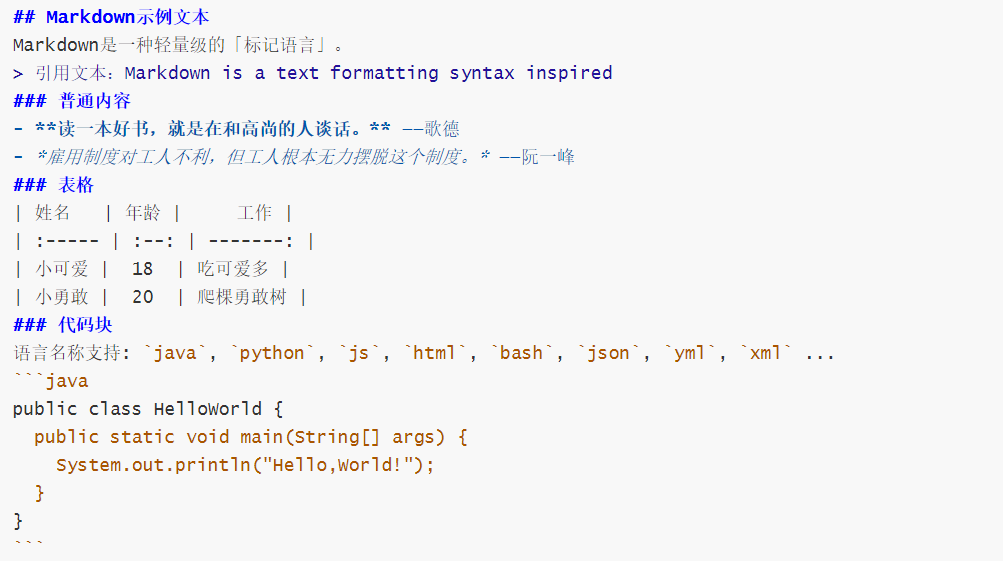Click the bold quote attributed to 歌德

coord(213,129)
